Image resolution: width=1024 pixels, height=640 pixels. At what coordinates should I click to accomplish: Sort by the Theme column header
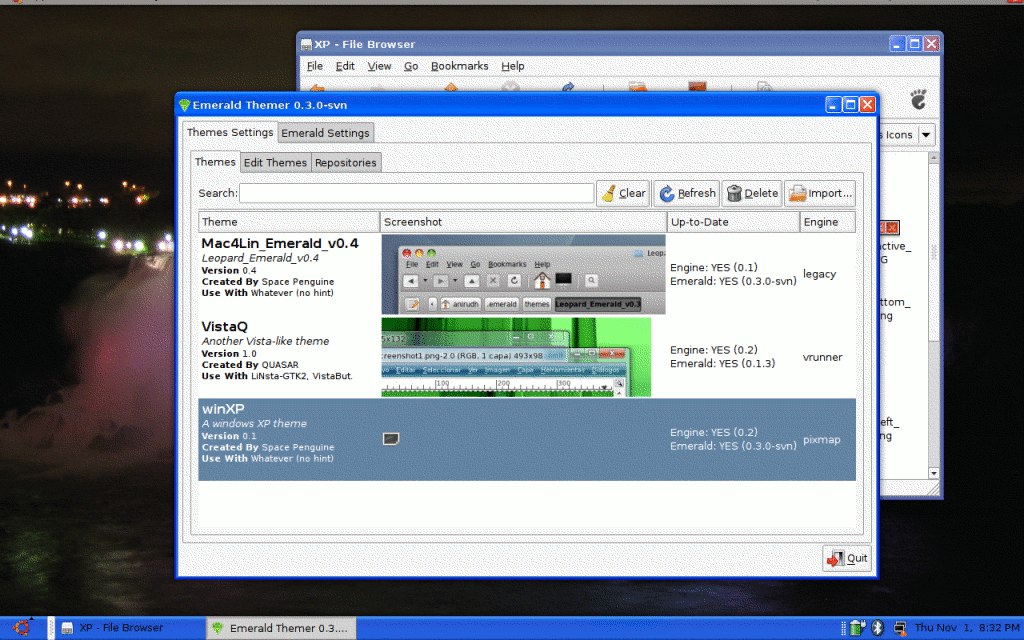pyautogui.click(x=289, y=222)
